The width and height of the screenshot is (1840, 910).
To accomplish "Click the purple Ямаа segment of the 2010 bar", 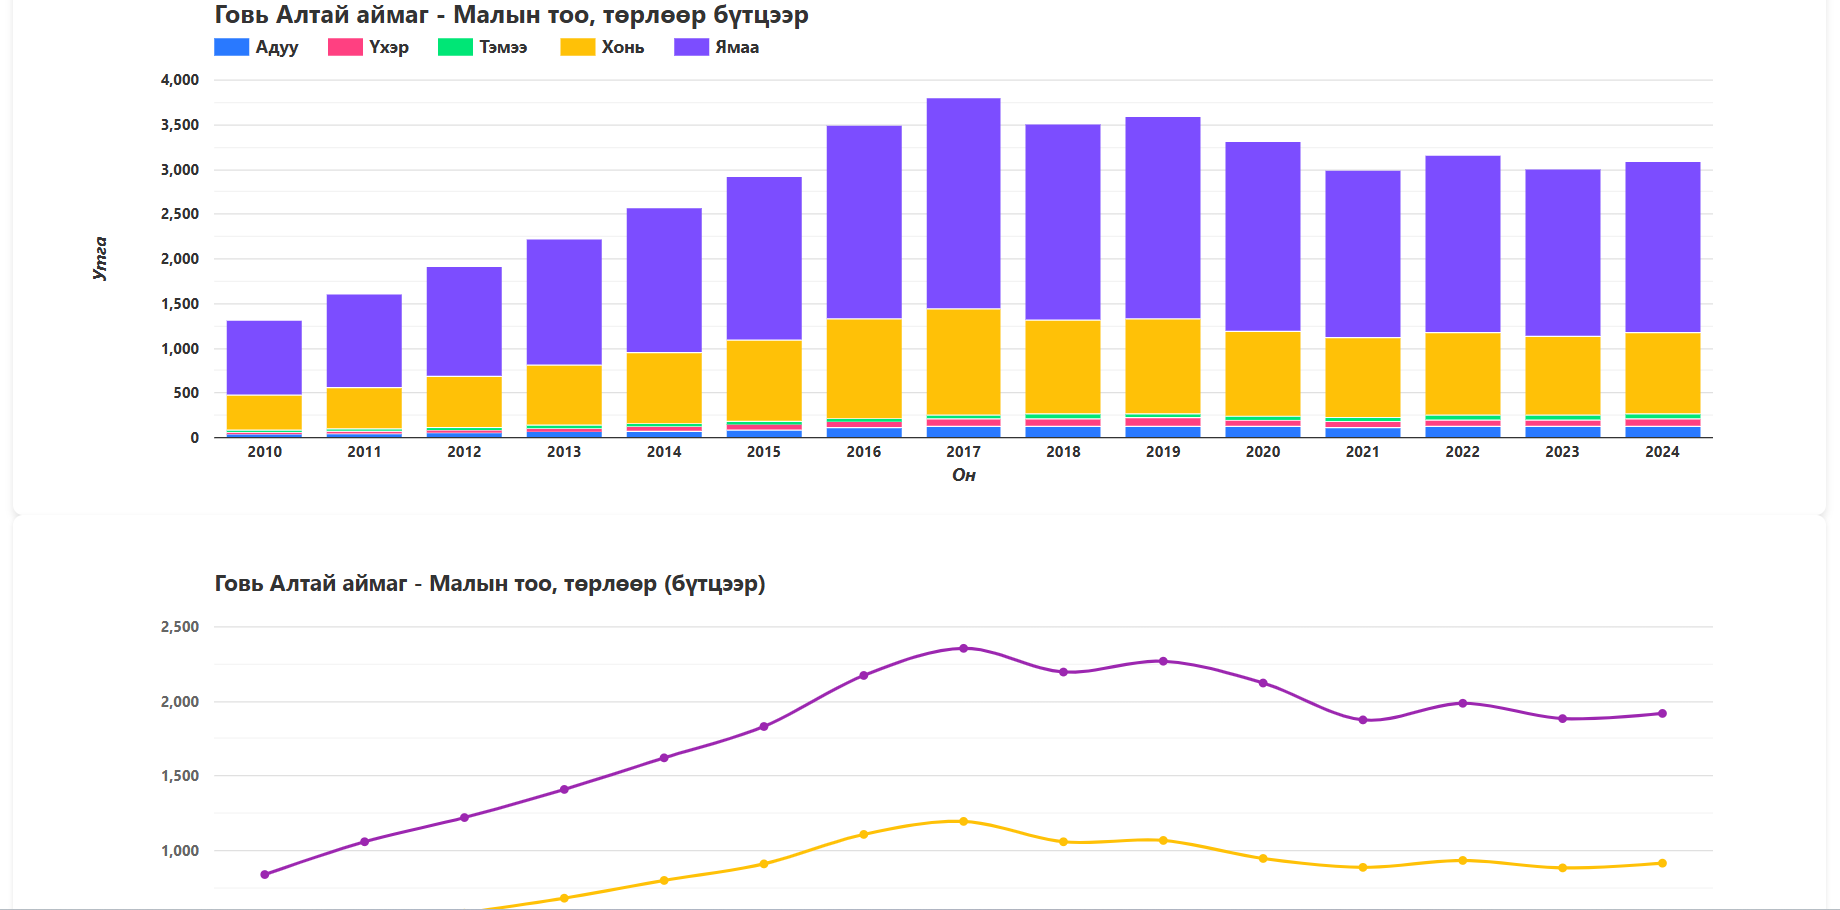I will [264, 358].
